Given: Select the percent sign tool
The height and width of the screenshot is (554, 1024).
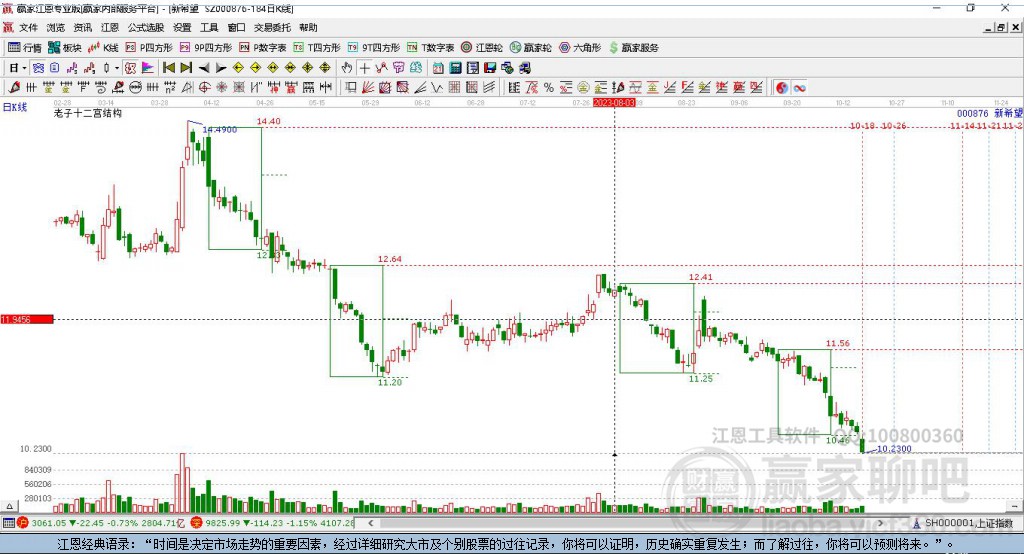Looking at the screenshot, I should [x=549, y=88].
